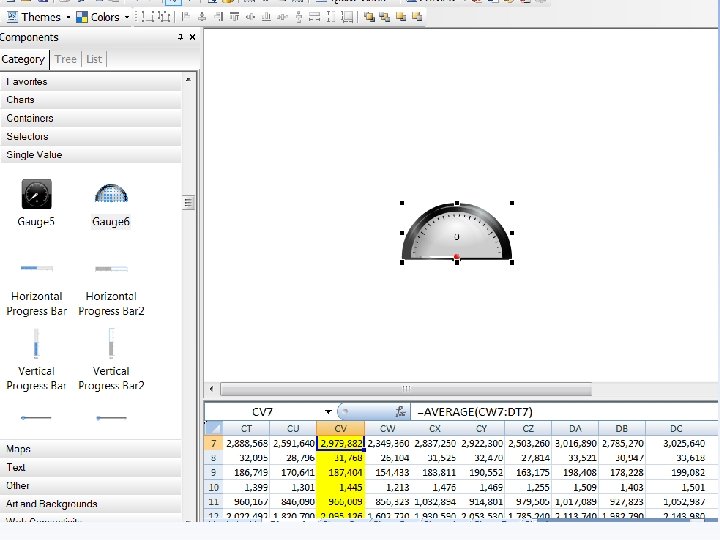Image resolution: width=720 pixels, height=540 pixels.
Task: Expand the Text category
Action: click(x=91, y=467)
